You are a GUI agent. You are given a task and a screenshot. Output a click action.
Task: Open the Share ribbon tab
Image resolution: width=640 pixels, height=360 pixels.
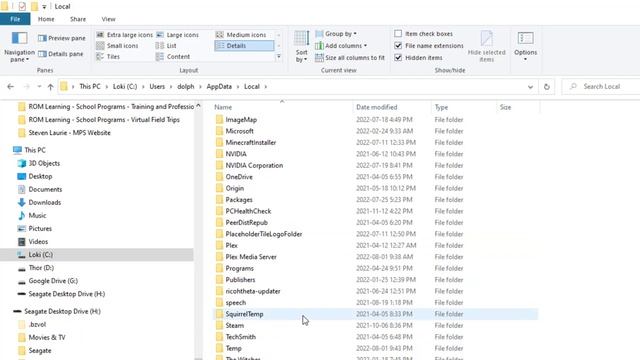[78, 19]
